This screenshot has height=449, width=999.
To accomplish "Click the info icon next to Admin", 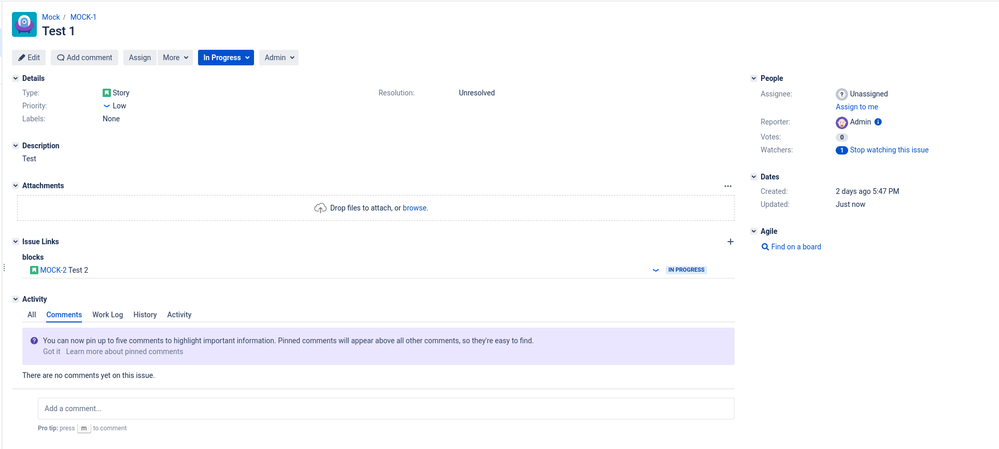I will [x=878, y=122].
